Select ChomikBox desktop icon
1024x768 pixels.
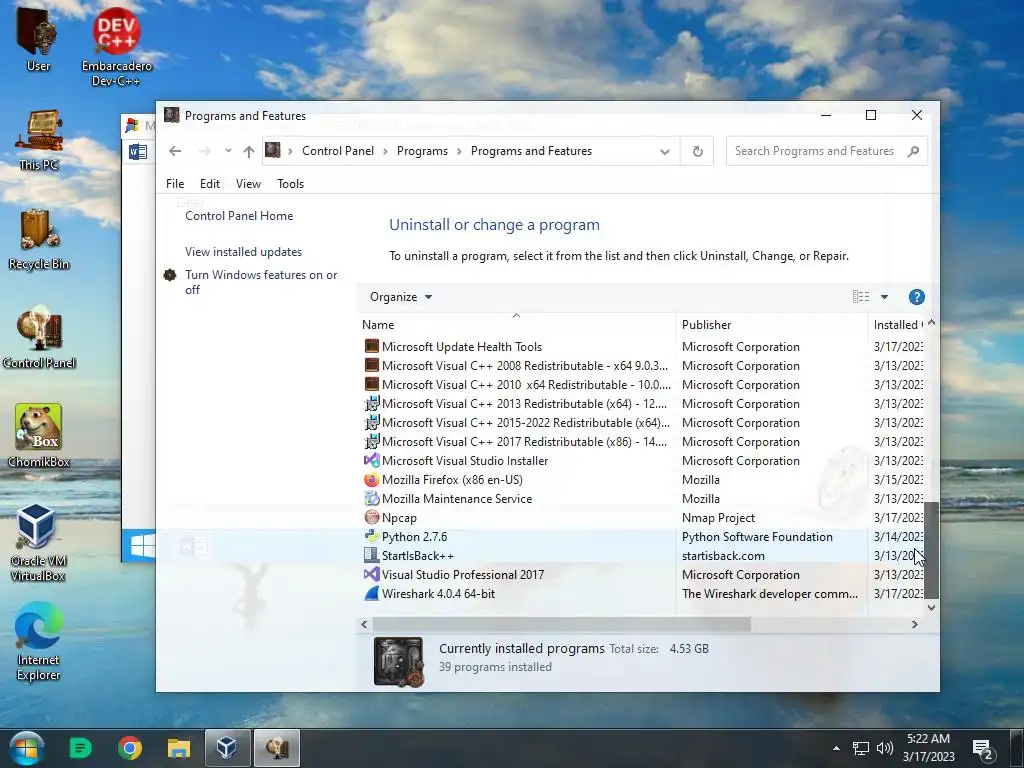tap(39, 435)
